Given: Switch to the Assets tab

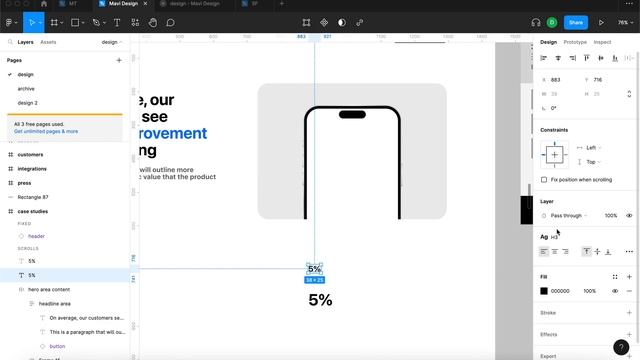Looking at the screenshot, I should [48, 42].
